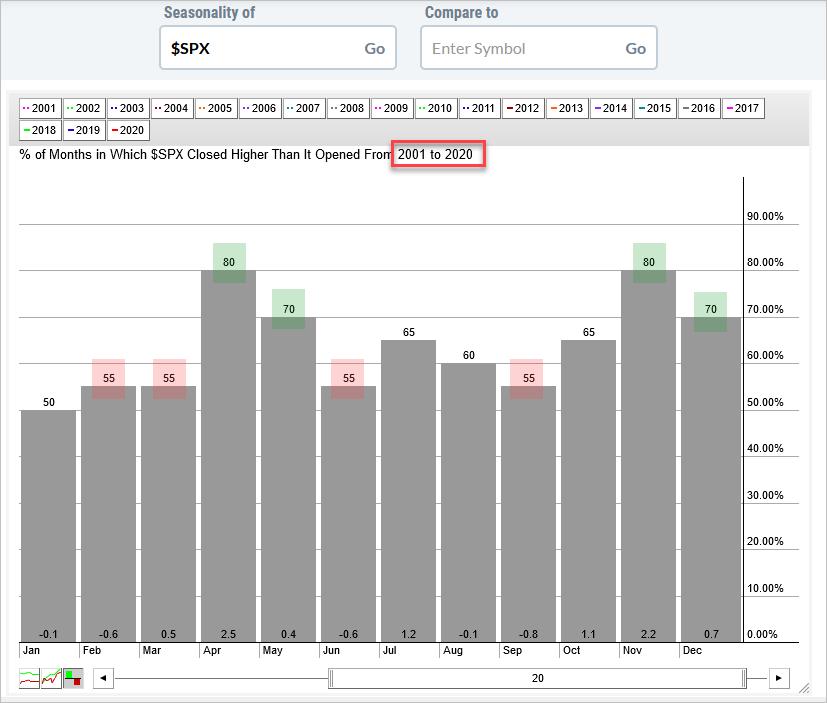Image resolution: width=827 pixels, height=703 pixels.
Task: Click Go in the Compare to box
Action: 635,48
